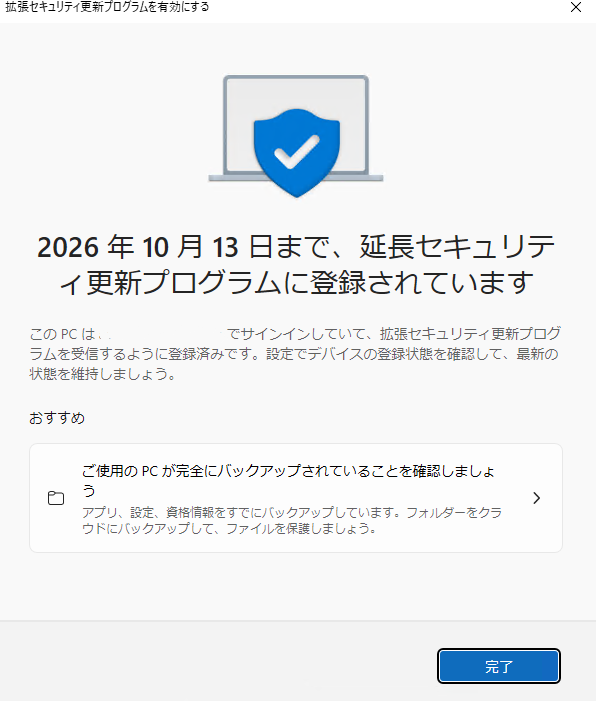
Task: Click the white checkmark inside the shield
Action: coord(296,152)
